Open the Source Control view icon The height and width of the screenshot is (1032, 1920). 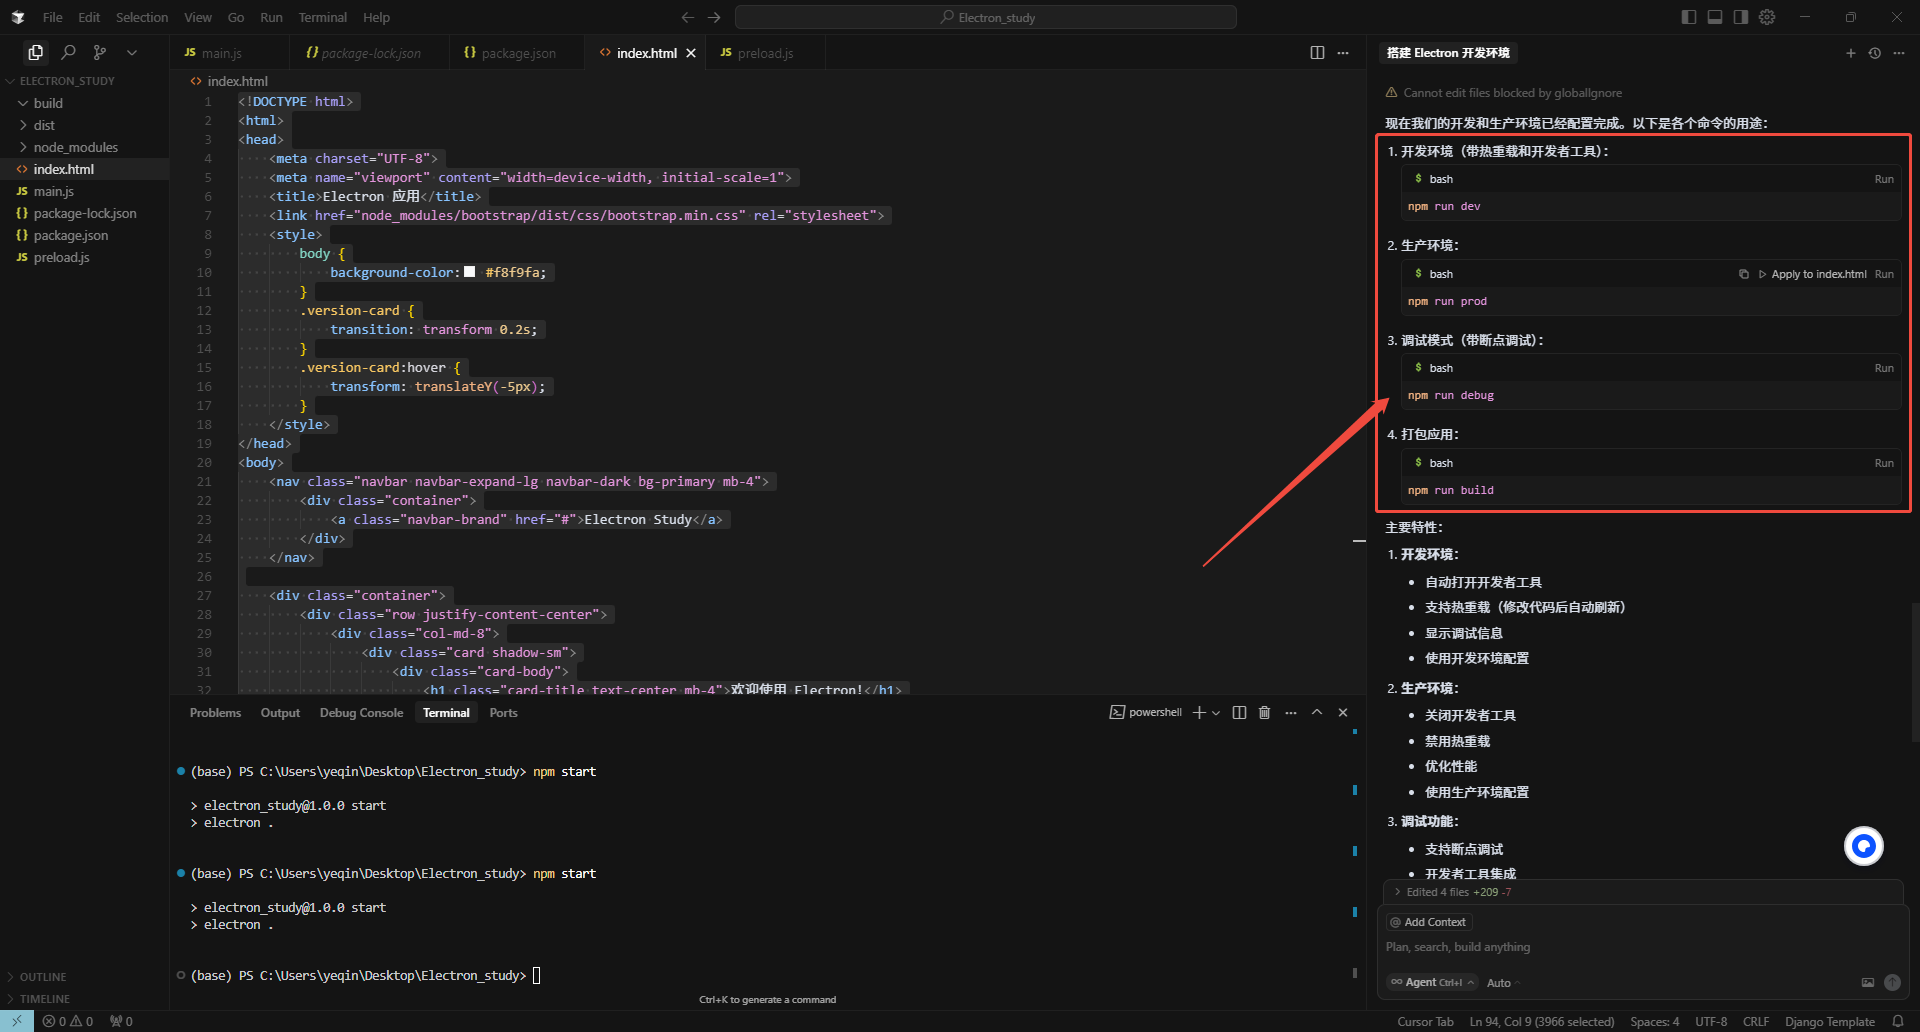click(100, 52)
